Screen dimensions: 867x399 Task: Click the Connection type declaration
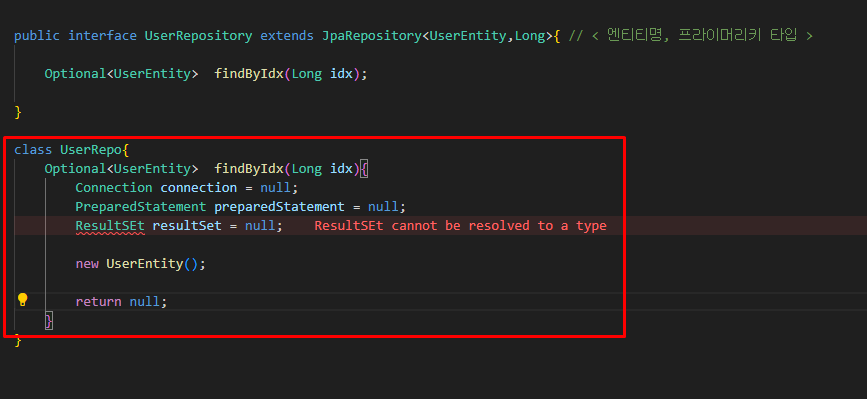pos(114,187)
